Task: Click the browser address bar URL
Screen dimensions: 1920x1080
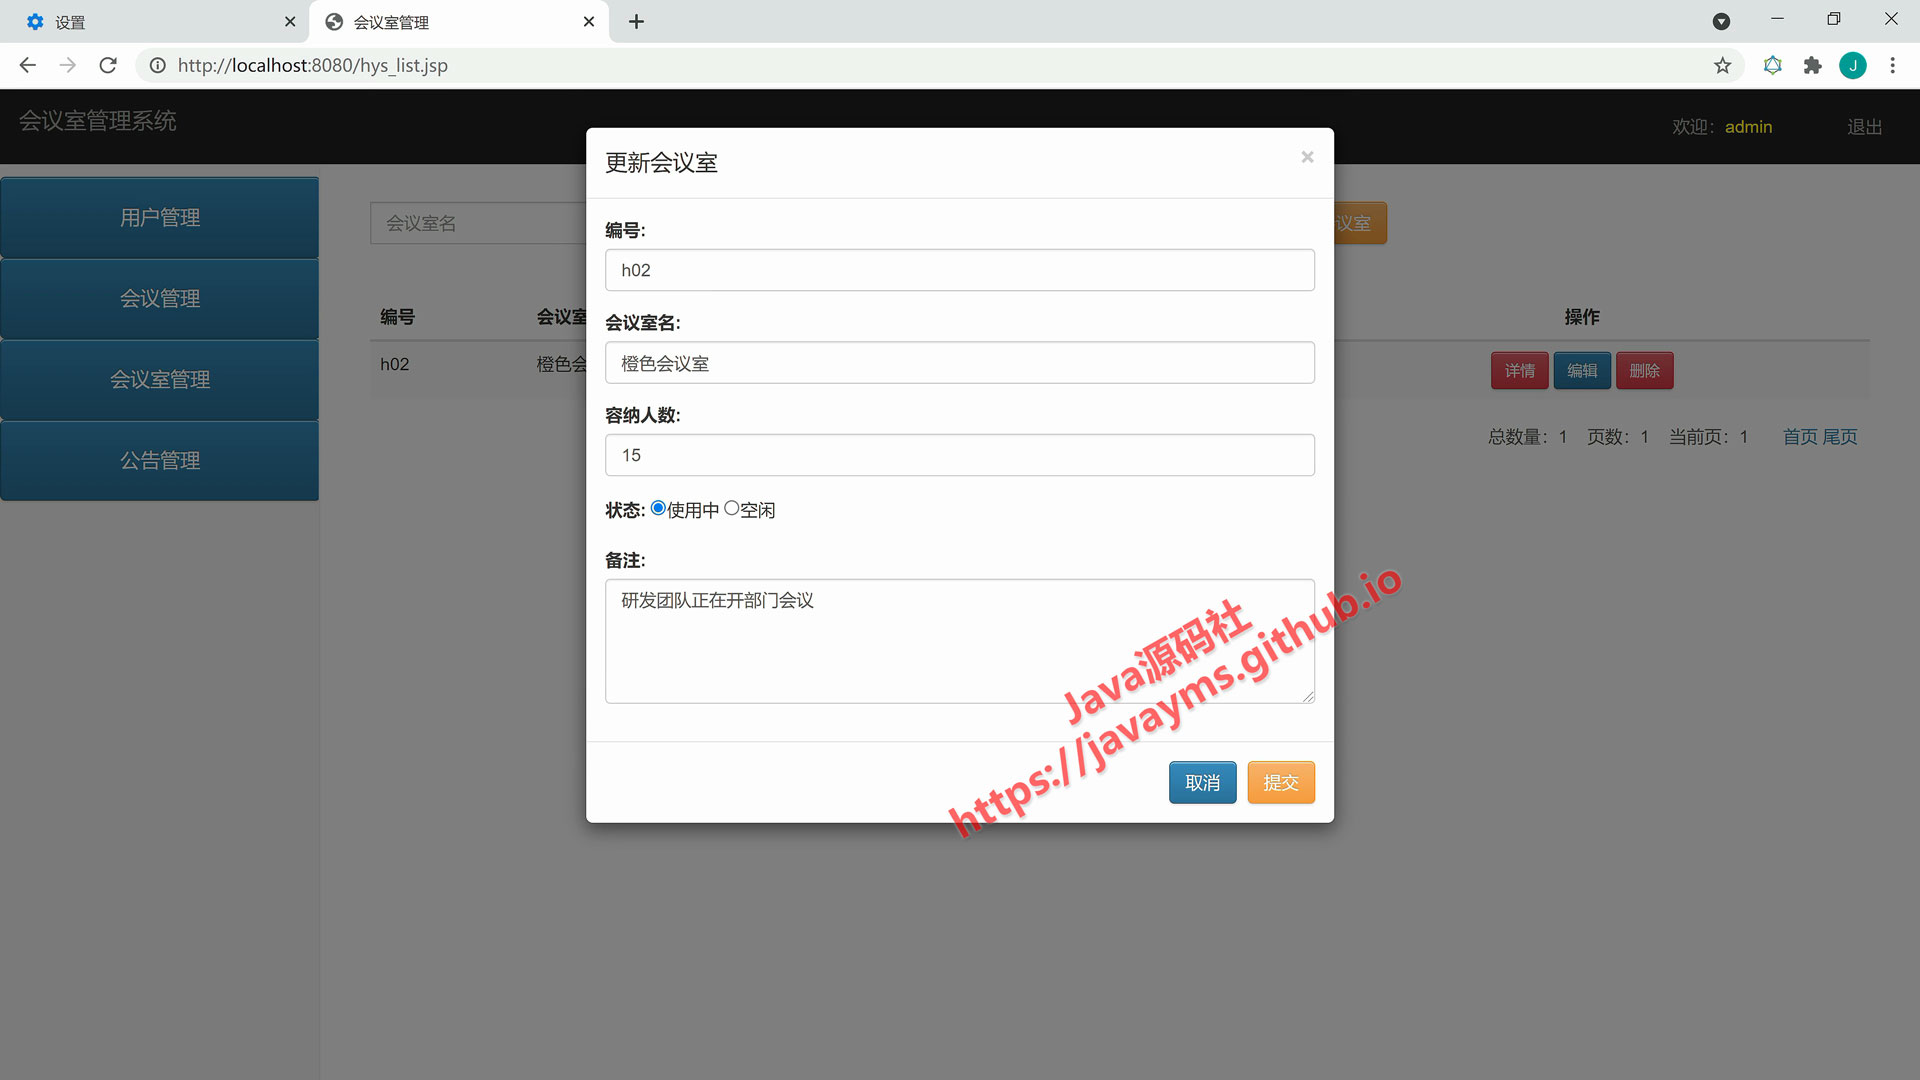Action: (x=312, y=65)
